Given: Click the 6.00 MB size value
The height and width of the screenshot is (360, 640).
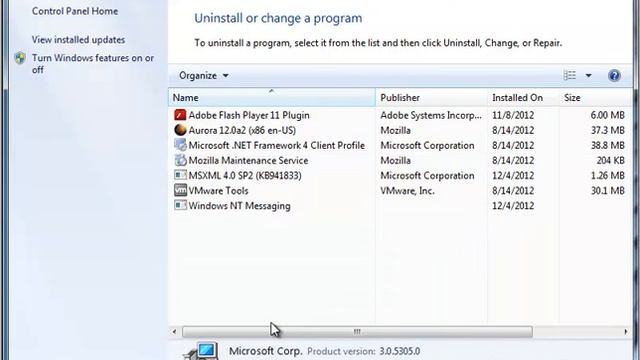Looking at the screenshot, I should [607, 115].
